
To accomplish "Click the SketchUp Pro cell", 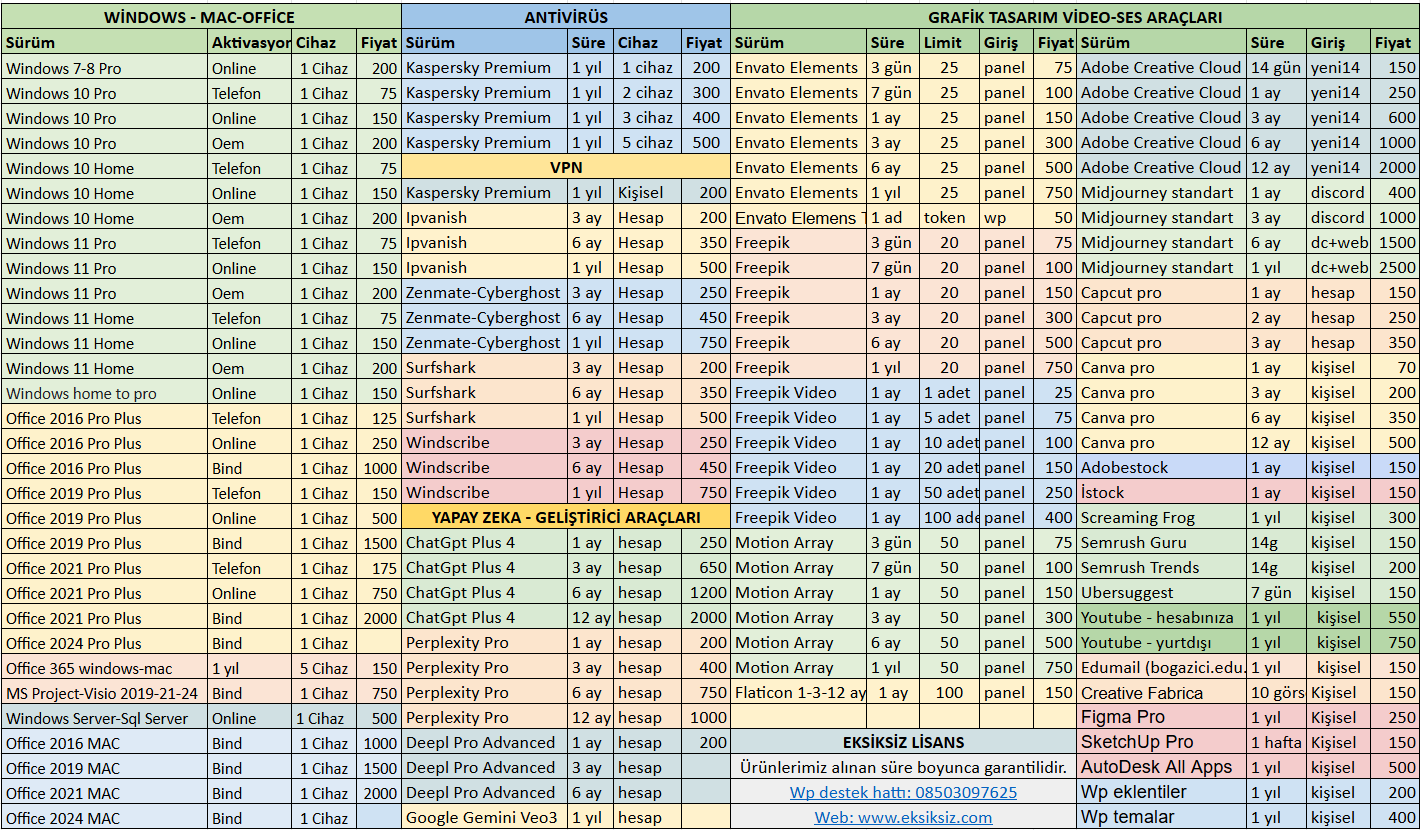I will (1162, 742).
